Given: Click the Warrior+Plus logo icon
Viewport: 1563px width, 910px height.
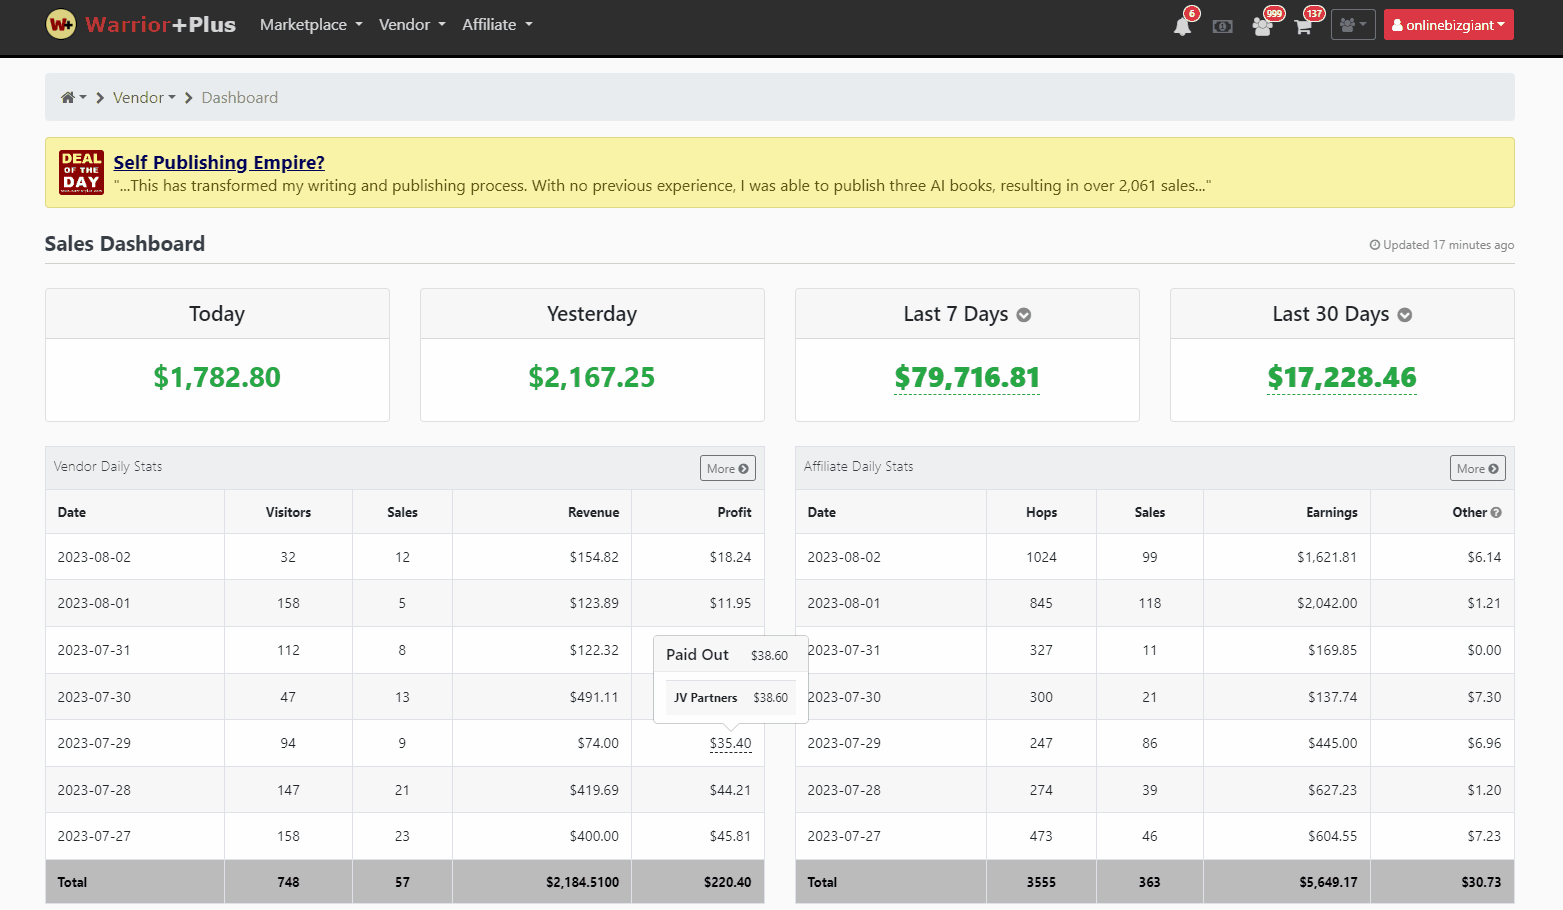Looking at the screenshot, I should pyautogui.click(x=61, y=25).
